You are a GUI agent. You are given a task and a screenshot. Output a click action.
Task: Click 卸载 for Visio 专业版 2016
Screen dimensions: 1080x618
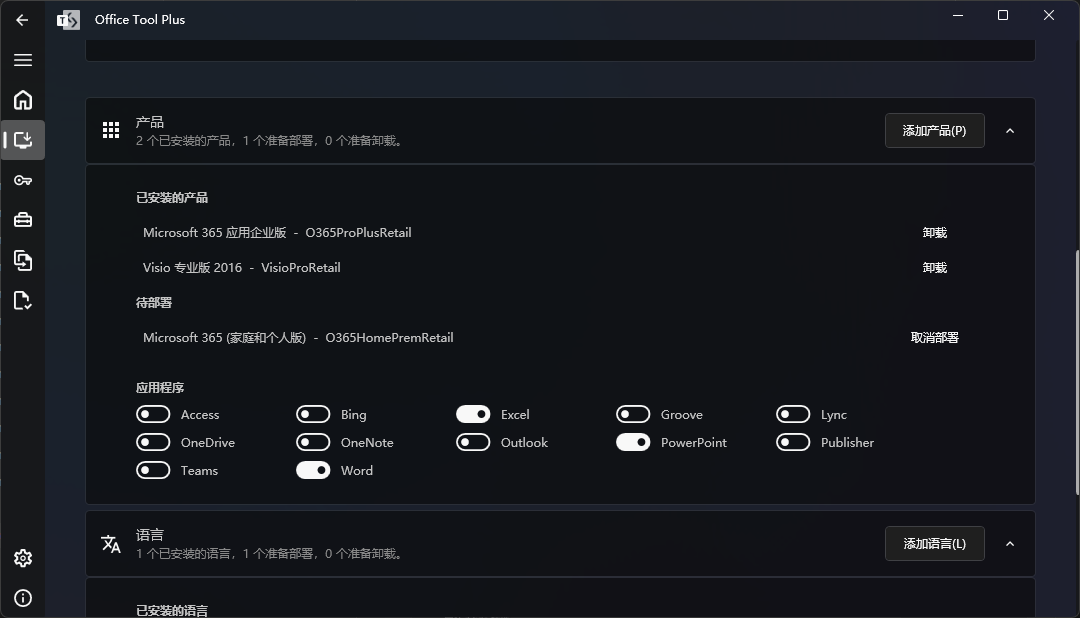pos(935,267)
